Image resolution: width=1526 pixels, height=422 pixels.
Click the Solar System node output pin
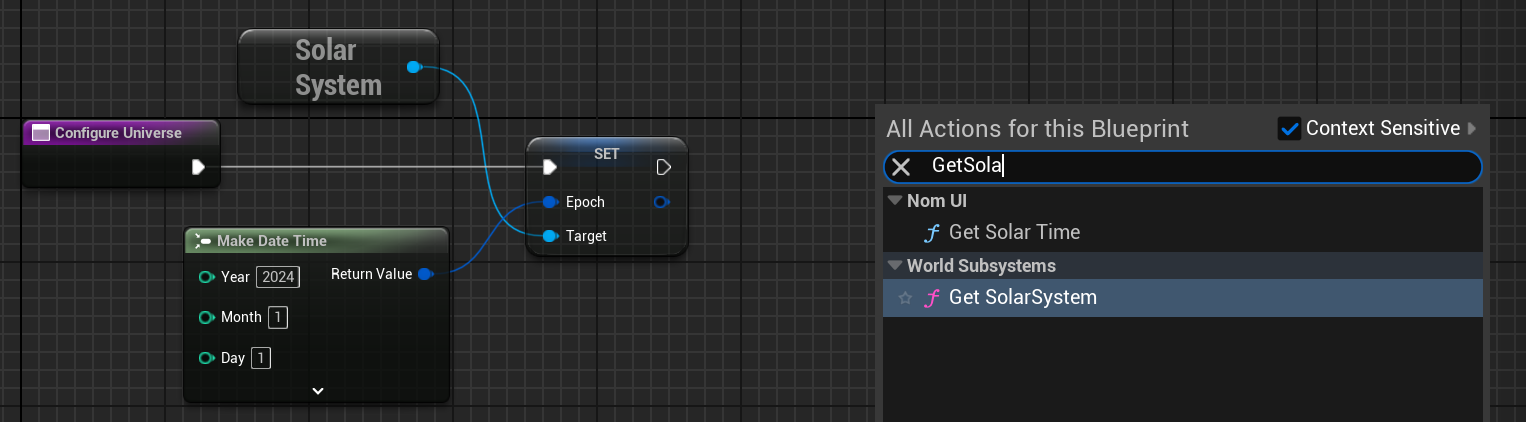[413, 67]
